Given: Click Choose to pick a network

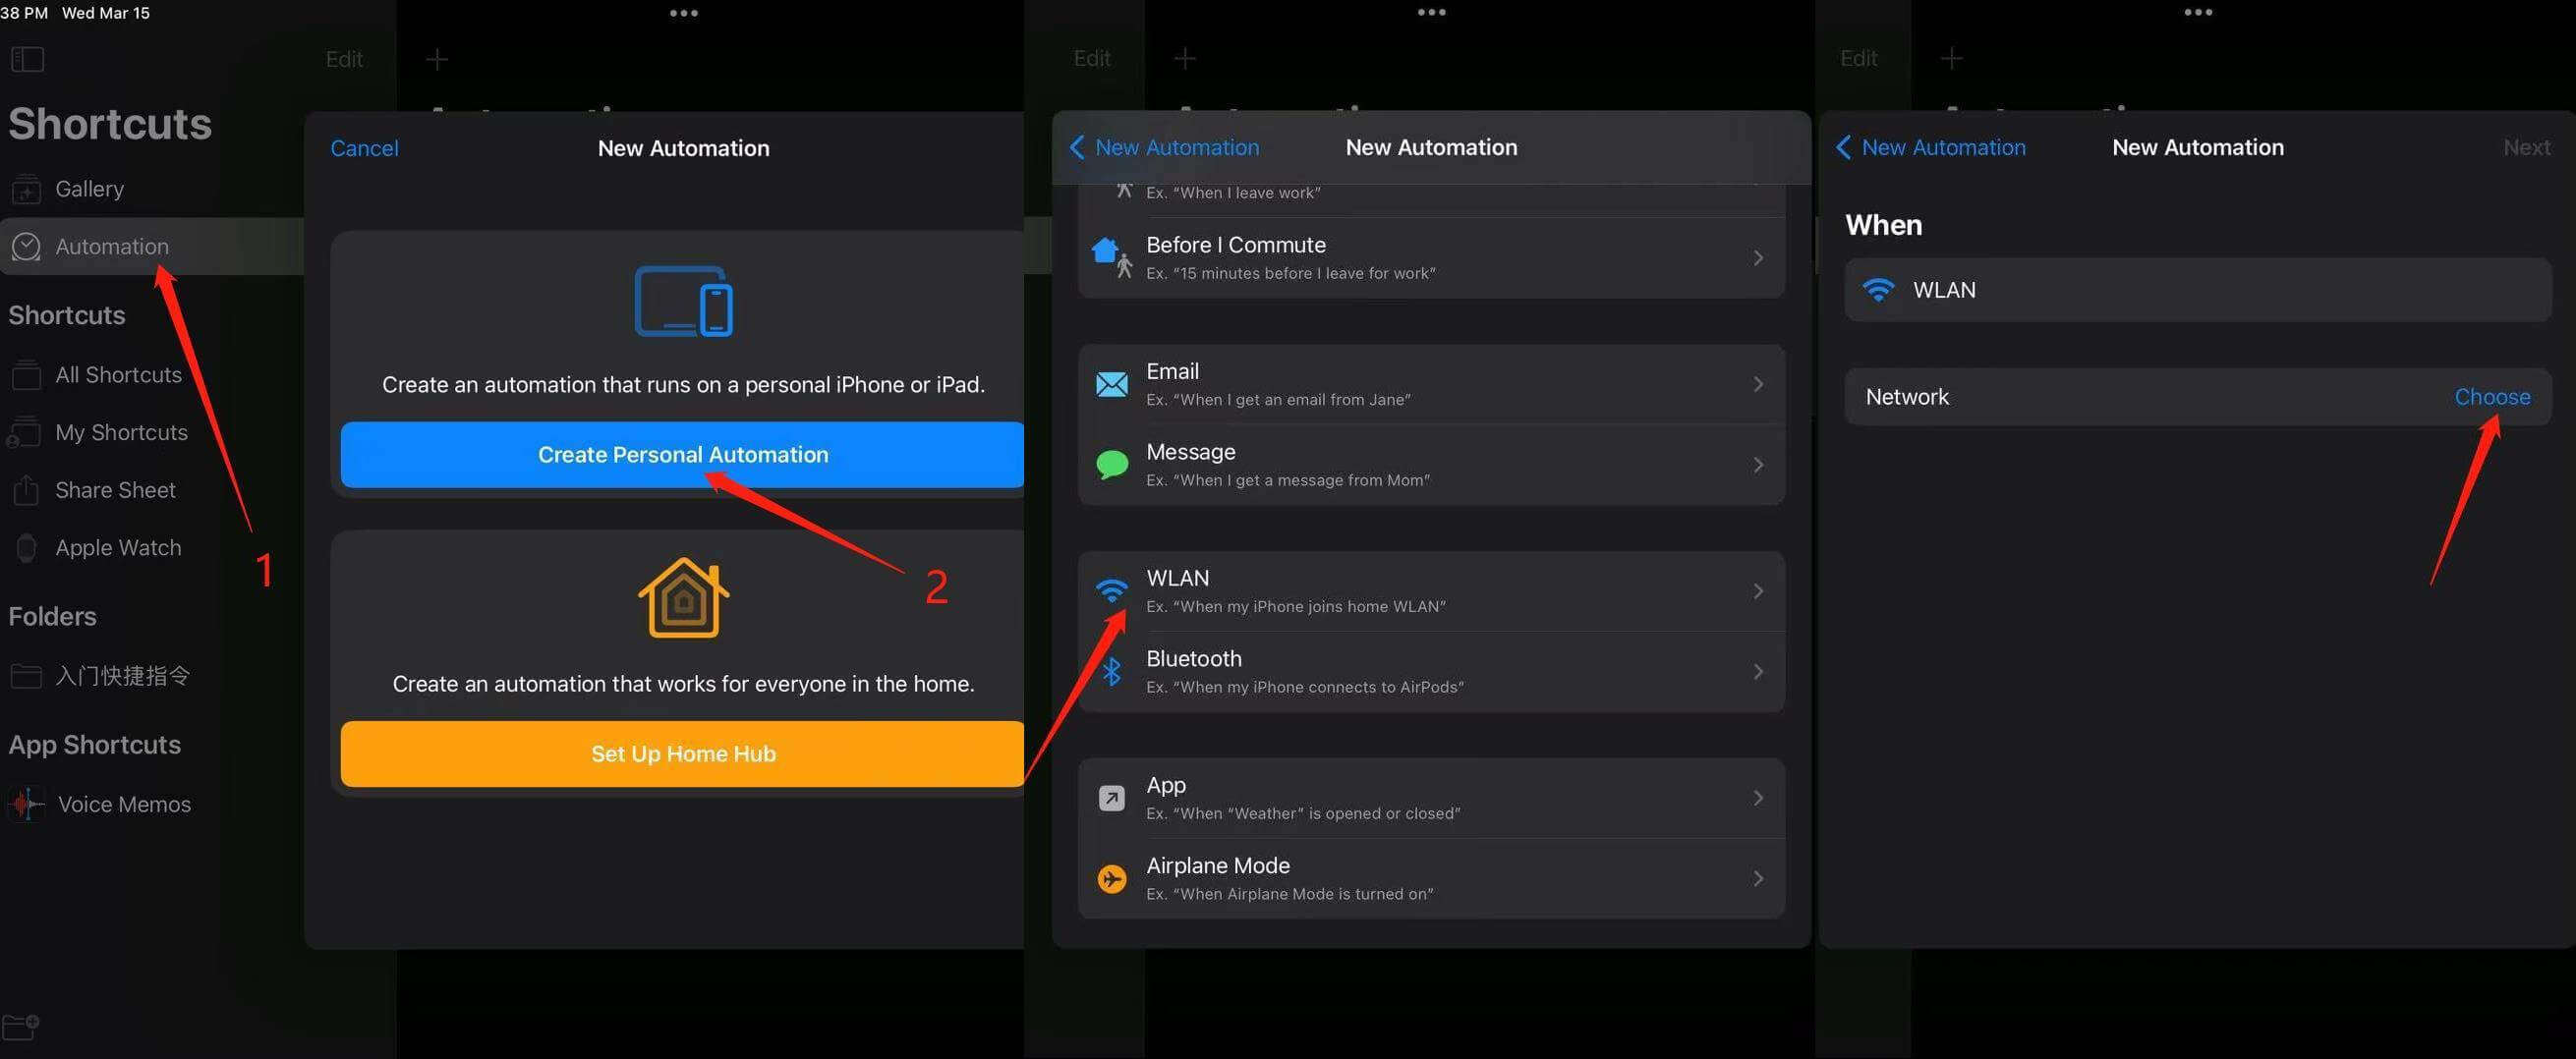Looking at the screenshot, I should (x=2492, y=397).
